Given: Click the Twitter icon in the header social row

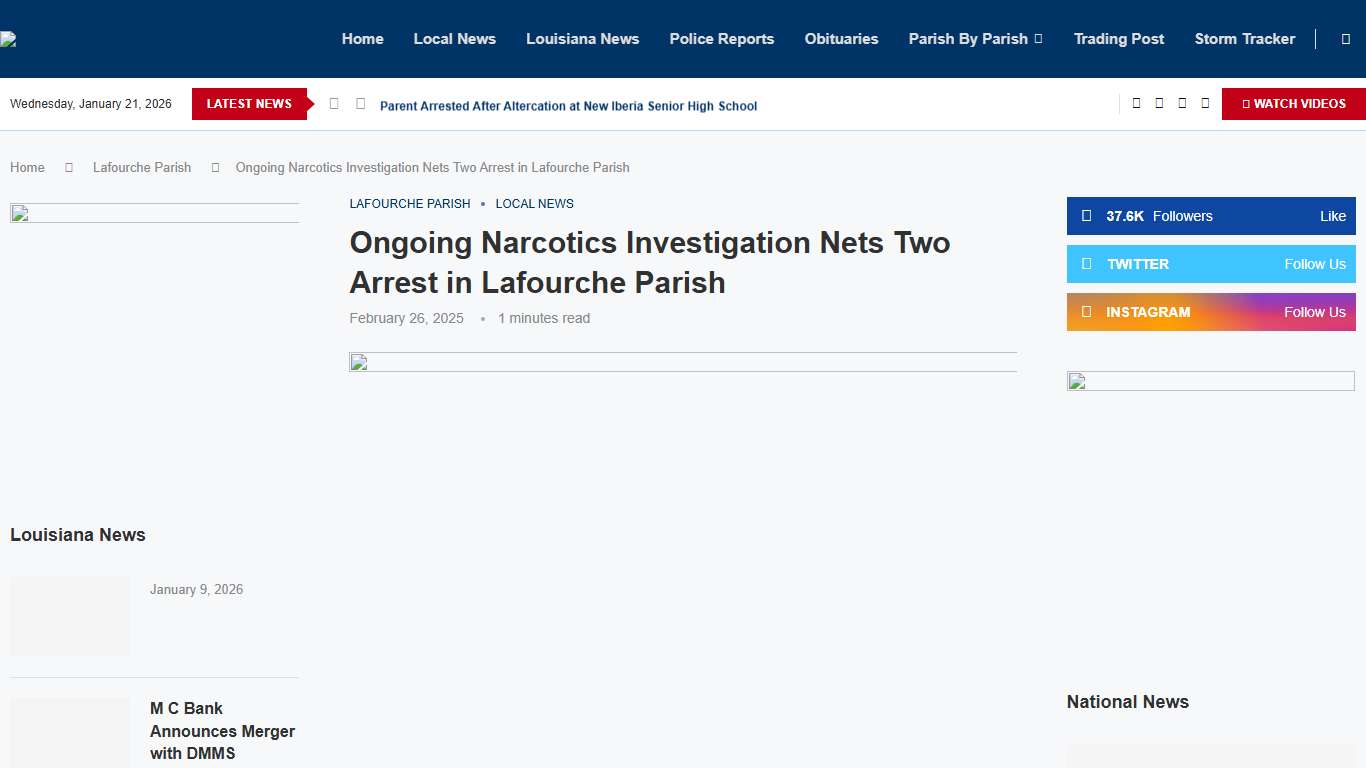Looking at the screenshot, I should click(1159, 103).
